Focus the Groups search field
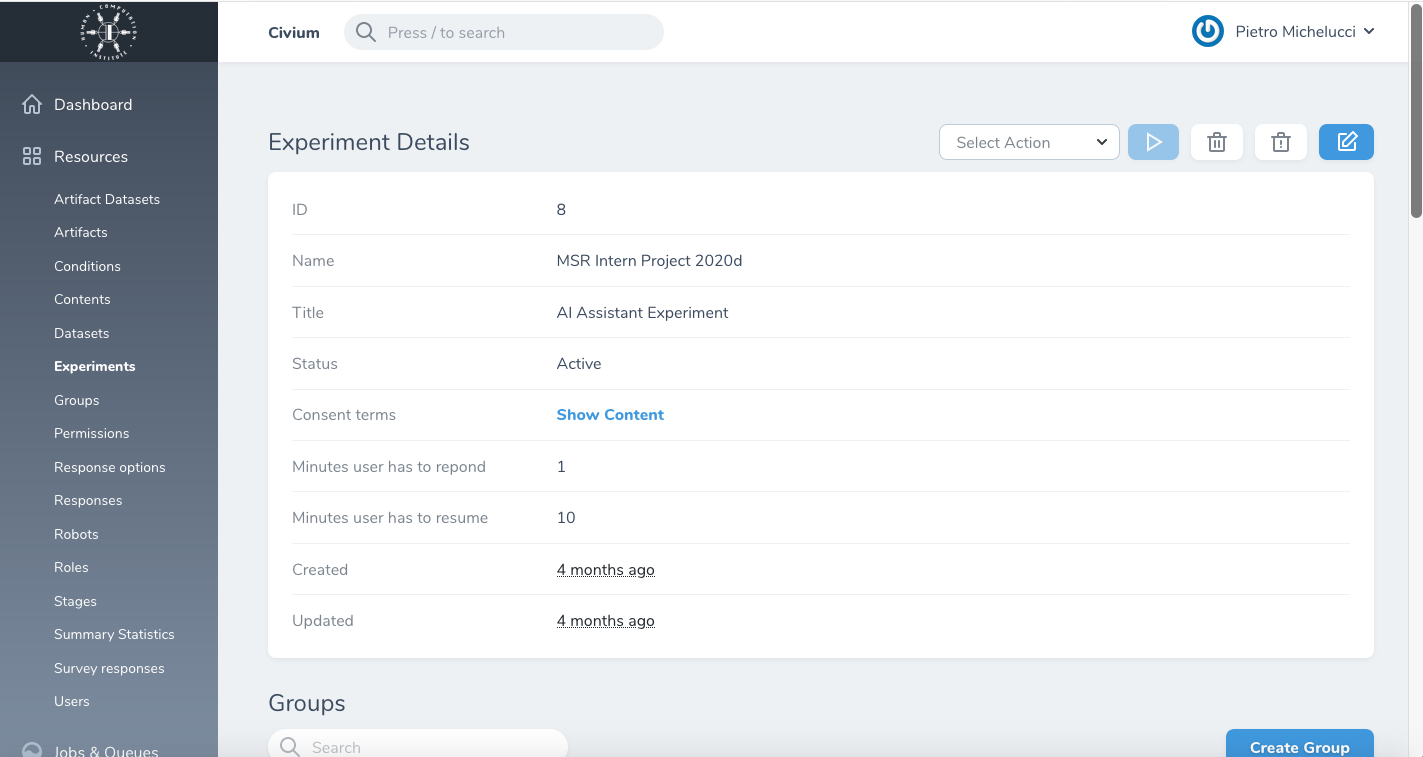1423x757 pixels. (x=418, y=745)
